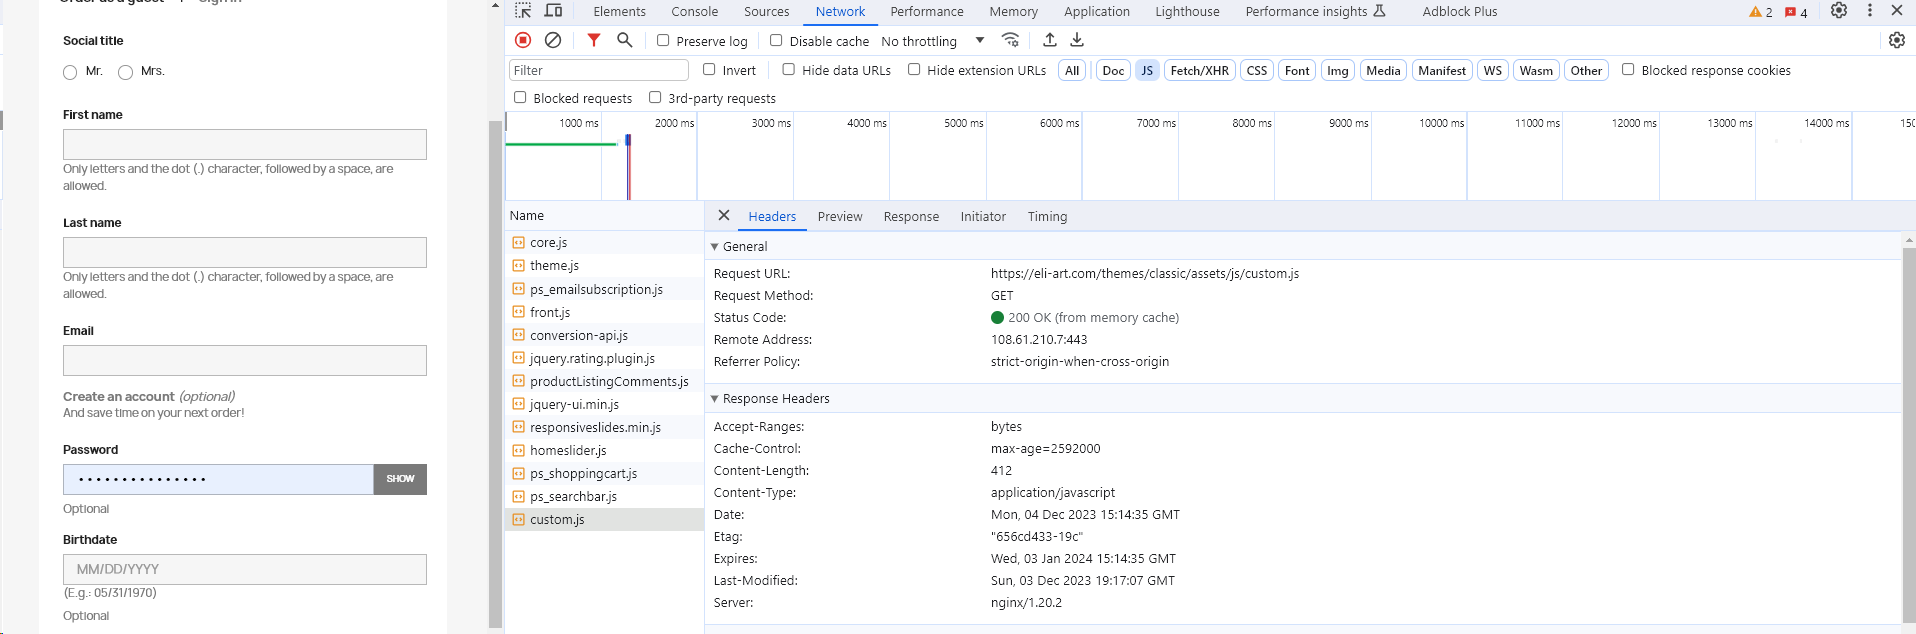Switch to the Console tab
This screenshot has height=634, width=1916.
pyautogui.click(x=694, y=12)
